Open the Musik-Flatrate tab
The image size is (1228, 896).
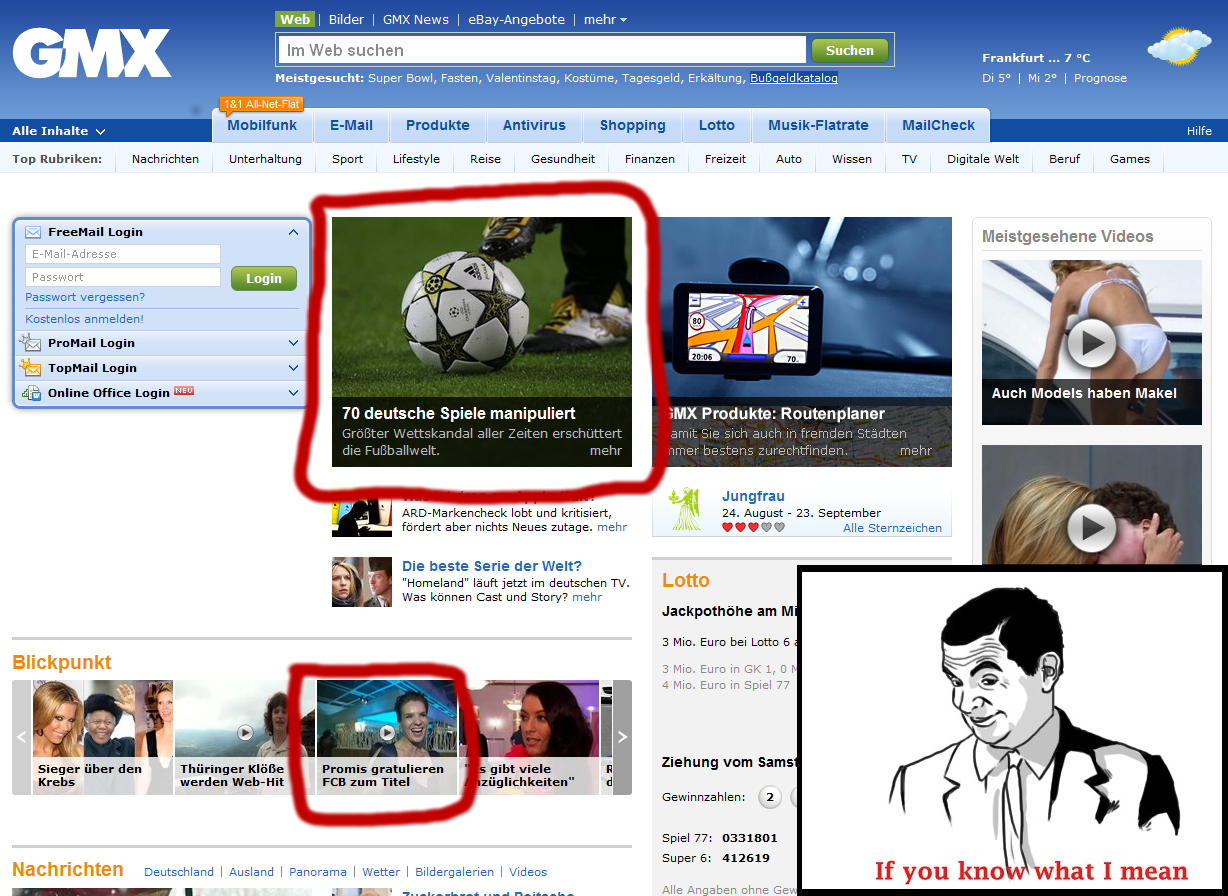pos(818,125)
